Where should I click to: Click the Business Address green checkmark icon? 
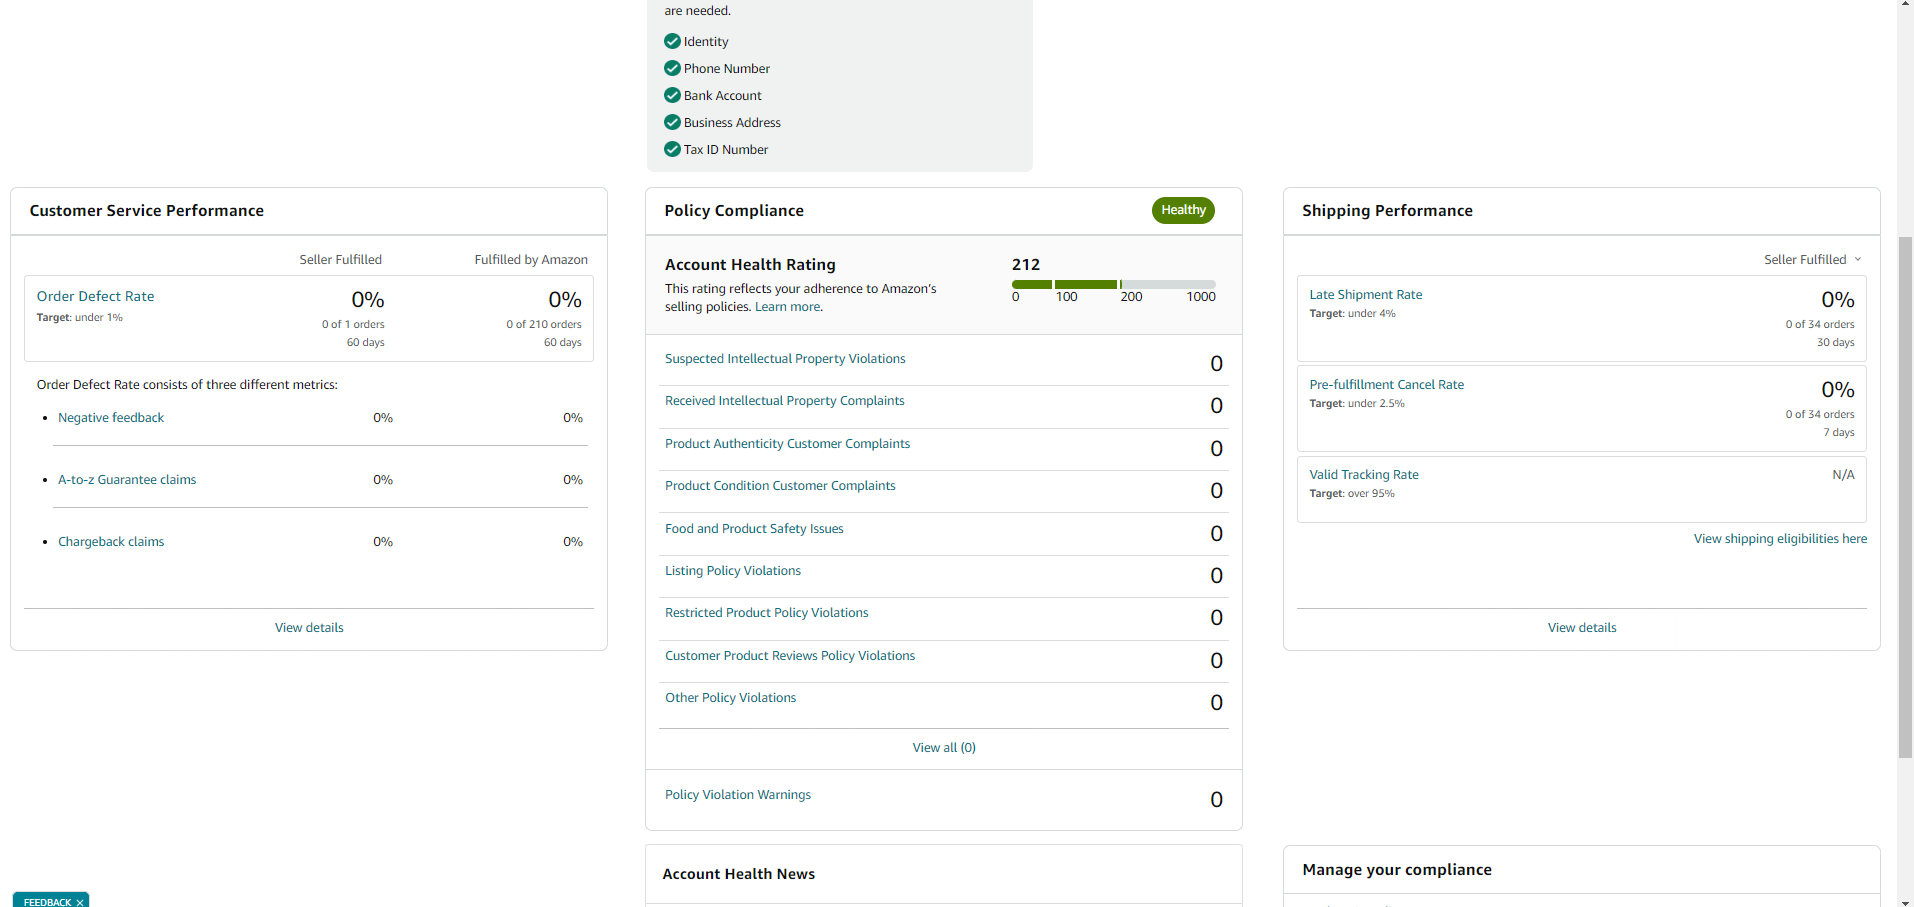coord(672,122)
